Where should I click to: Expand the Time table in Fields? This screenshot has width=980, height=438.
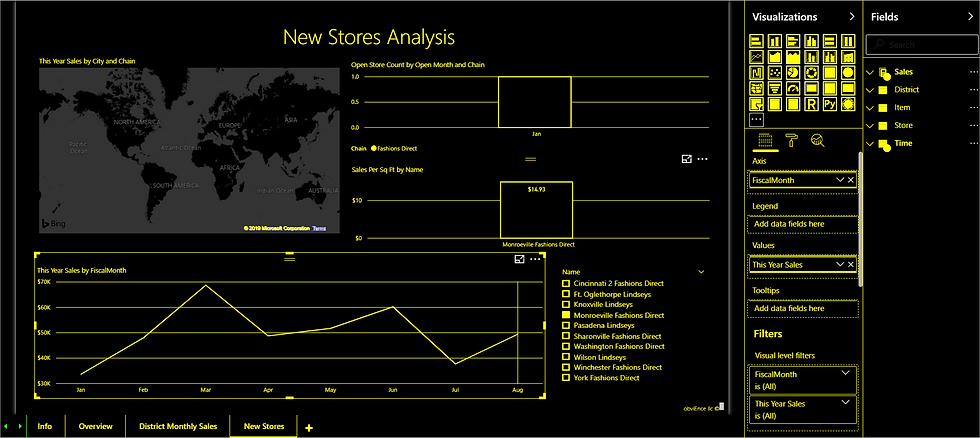tap(869, 144)
